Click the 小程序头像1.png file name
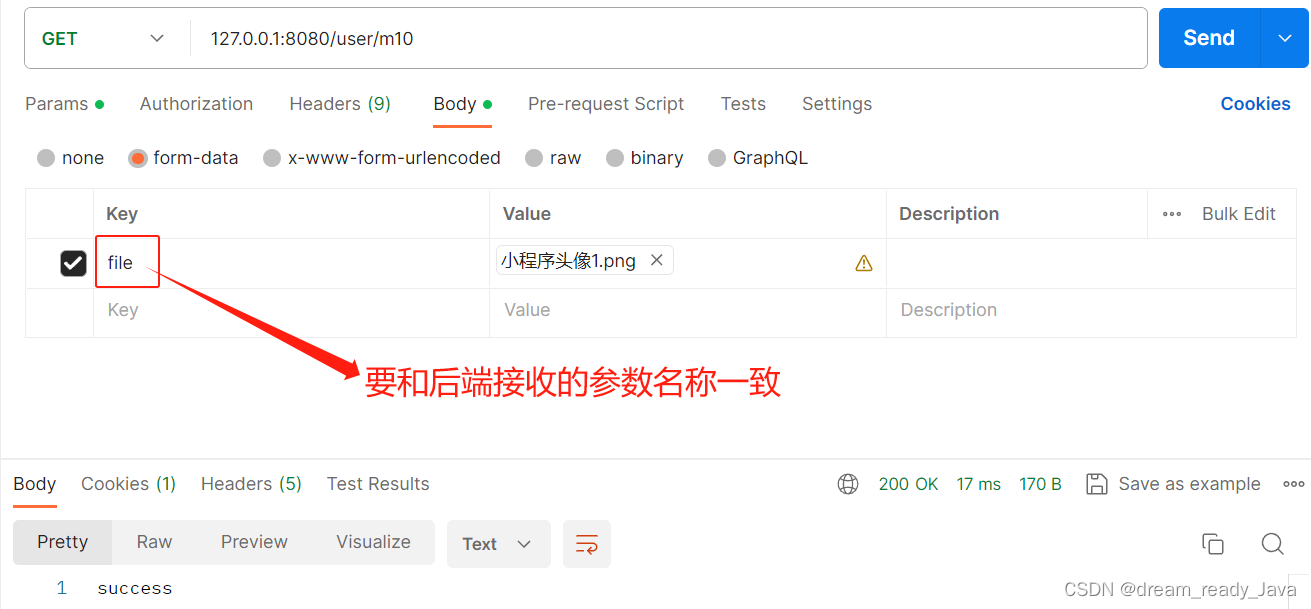Image resolution: width=1311 pixels, height=609 pixels. (569, 261)
